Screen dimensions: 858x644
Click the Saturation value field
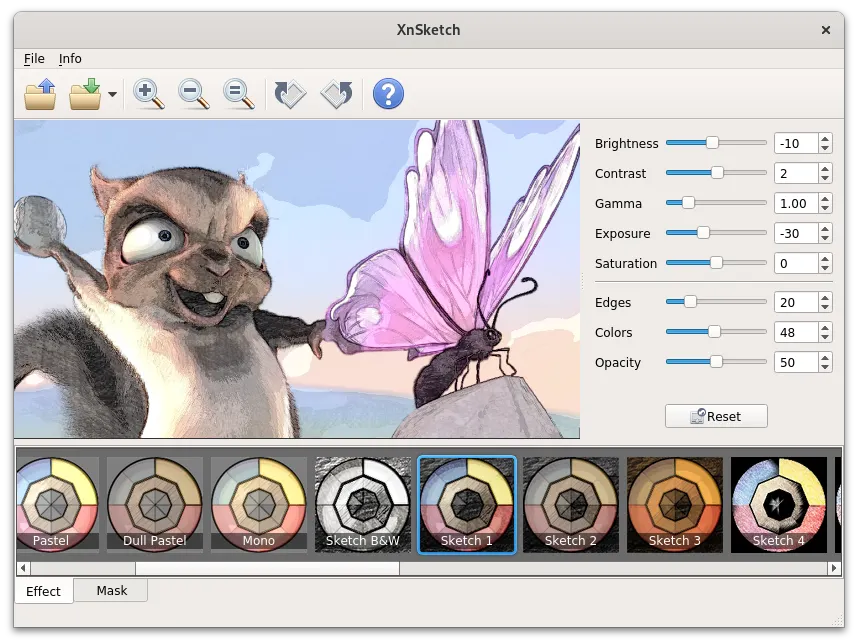click(x=796, y=264)
